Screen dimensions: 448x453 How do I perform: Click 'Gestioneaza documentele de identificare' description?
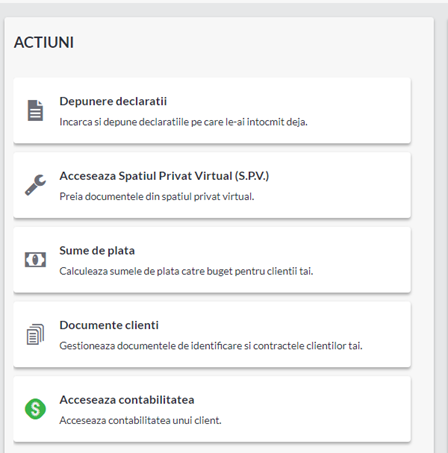point(211,346)
